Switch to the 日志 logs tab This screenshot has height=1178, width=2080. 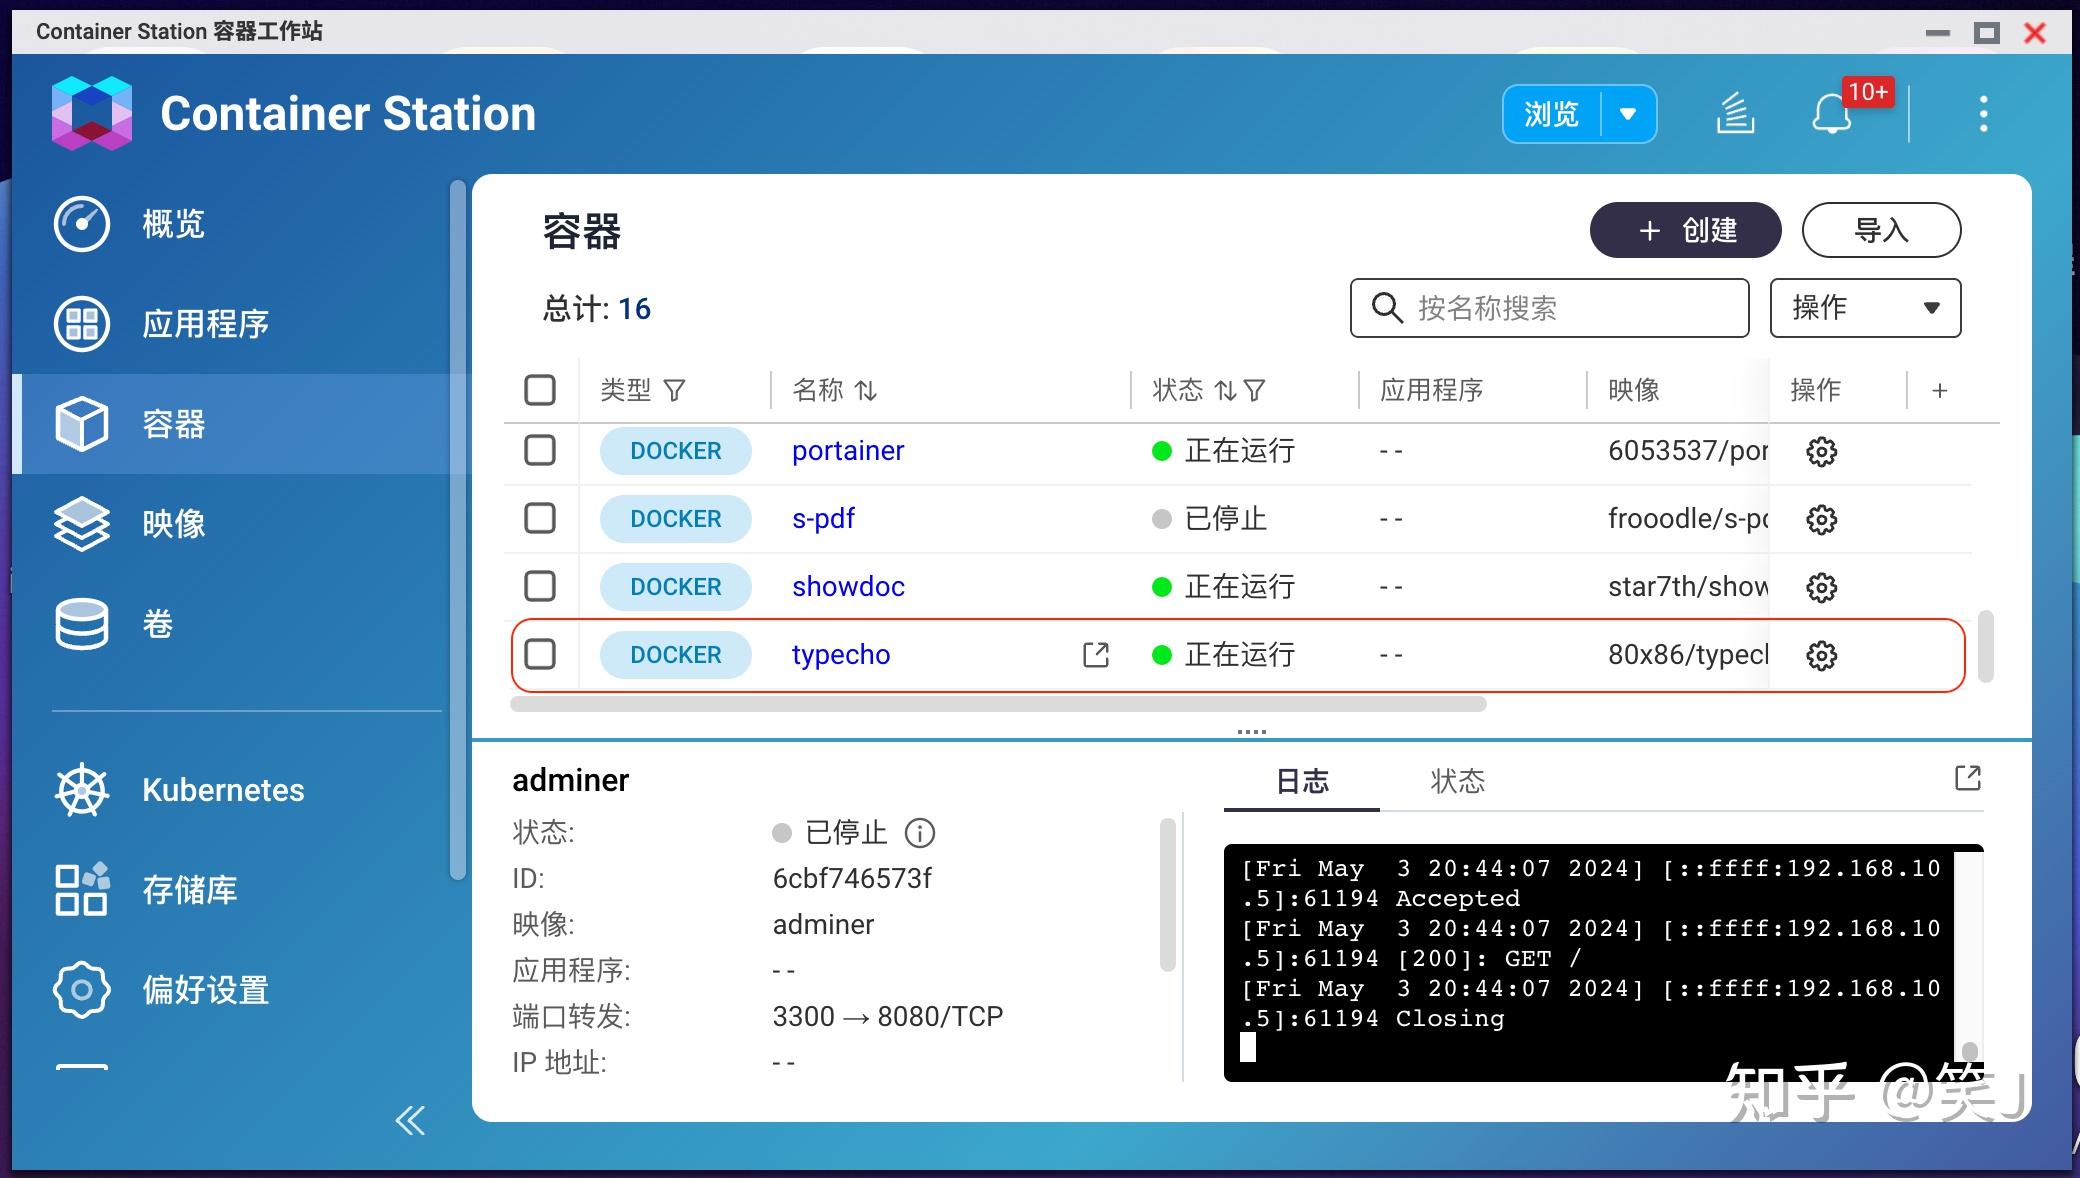[x=1301, y=781]
